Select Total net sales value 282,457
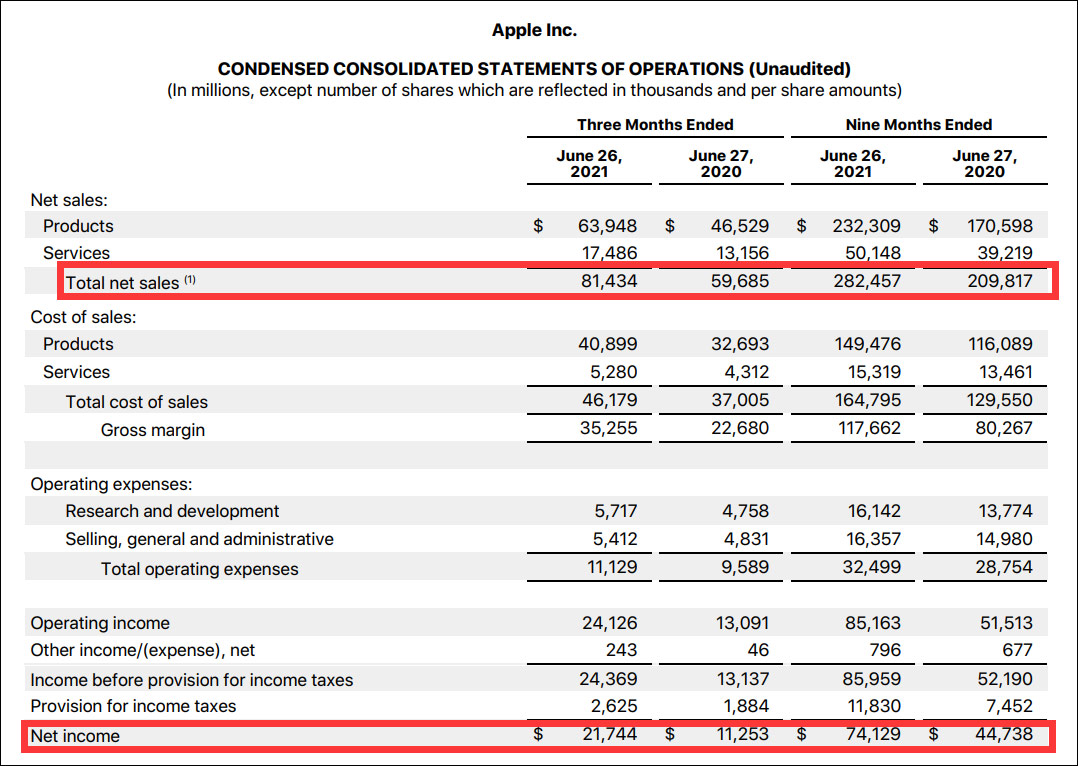 (867, 281)
